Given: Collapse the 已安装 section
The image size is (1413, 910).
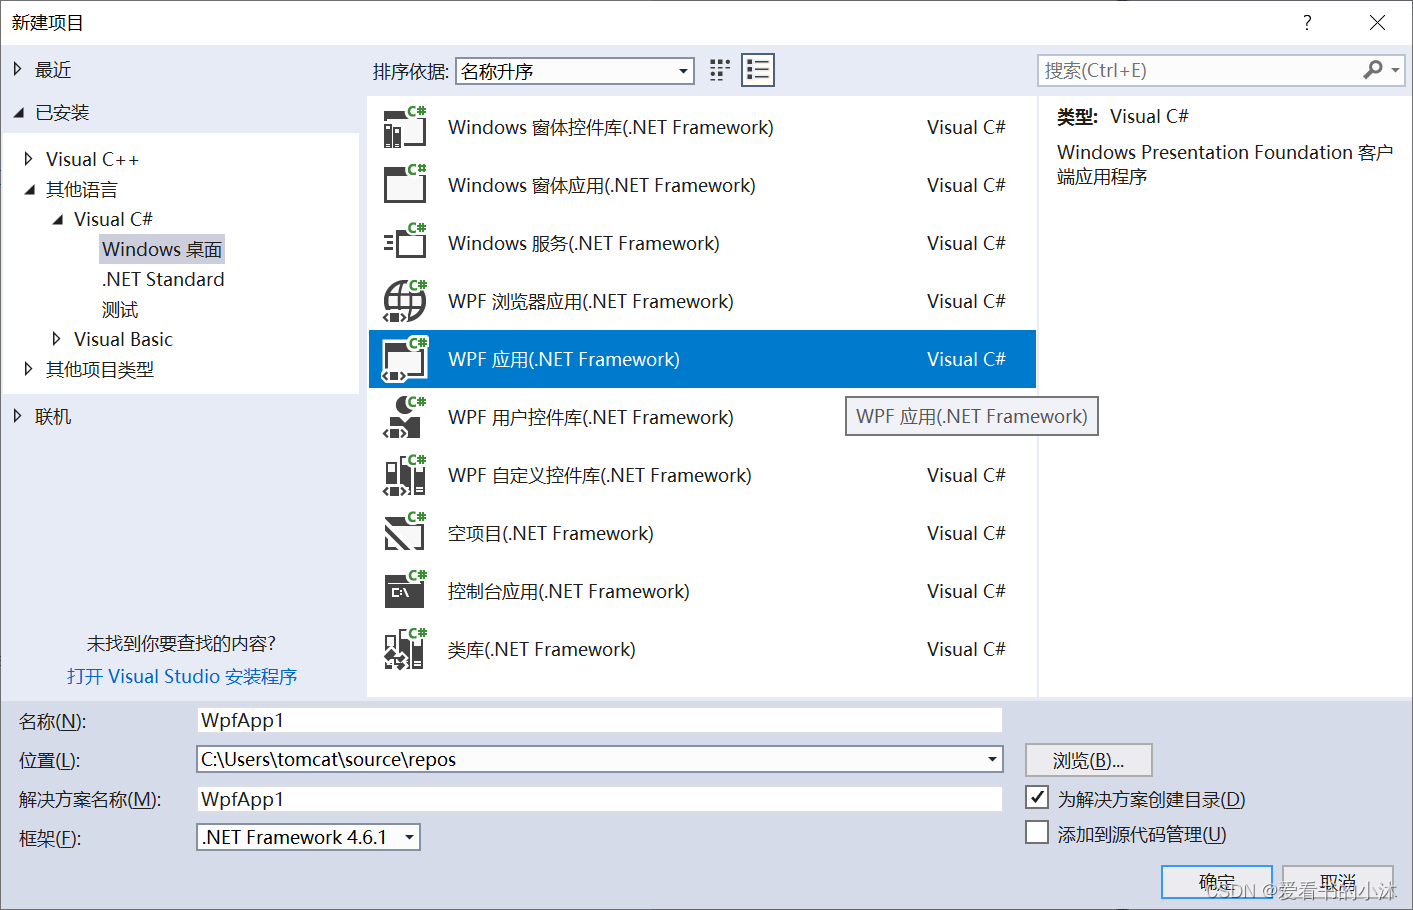Looking at the screenshot, I should pyautogui.click(x=18, y=113).
